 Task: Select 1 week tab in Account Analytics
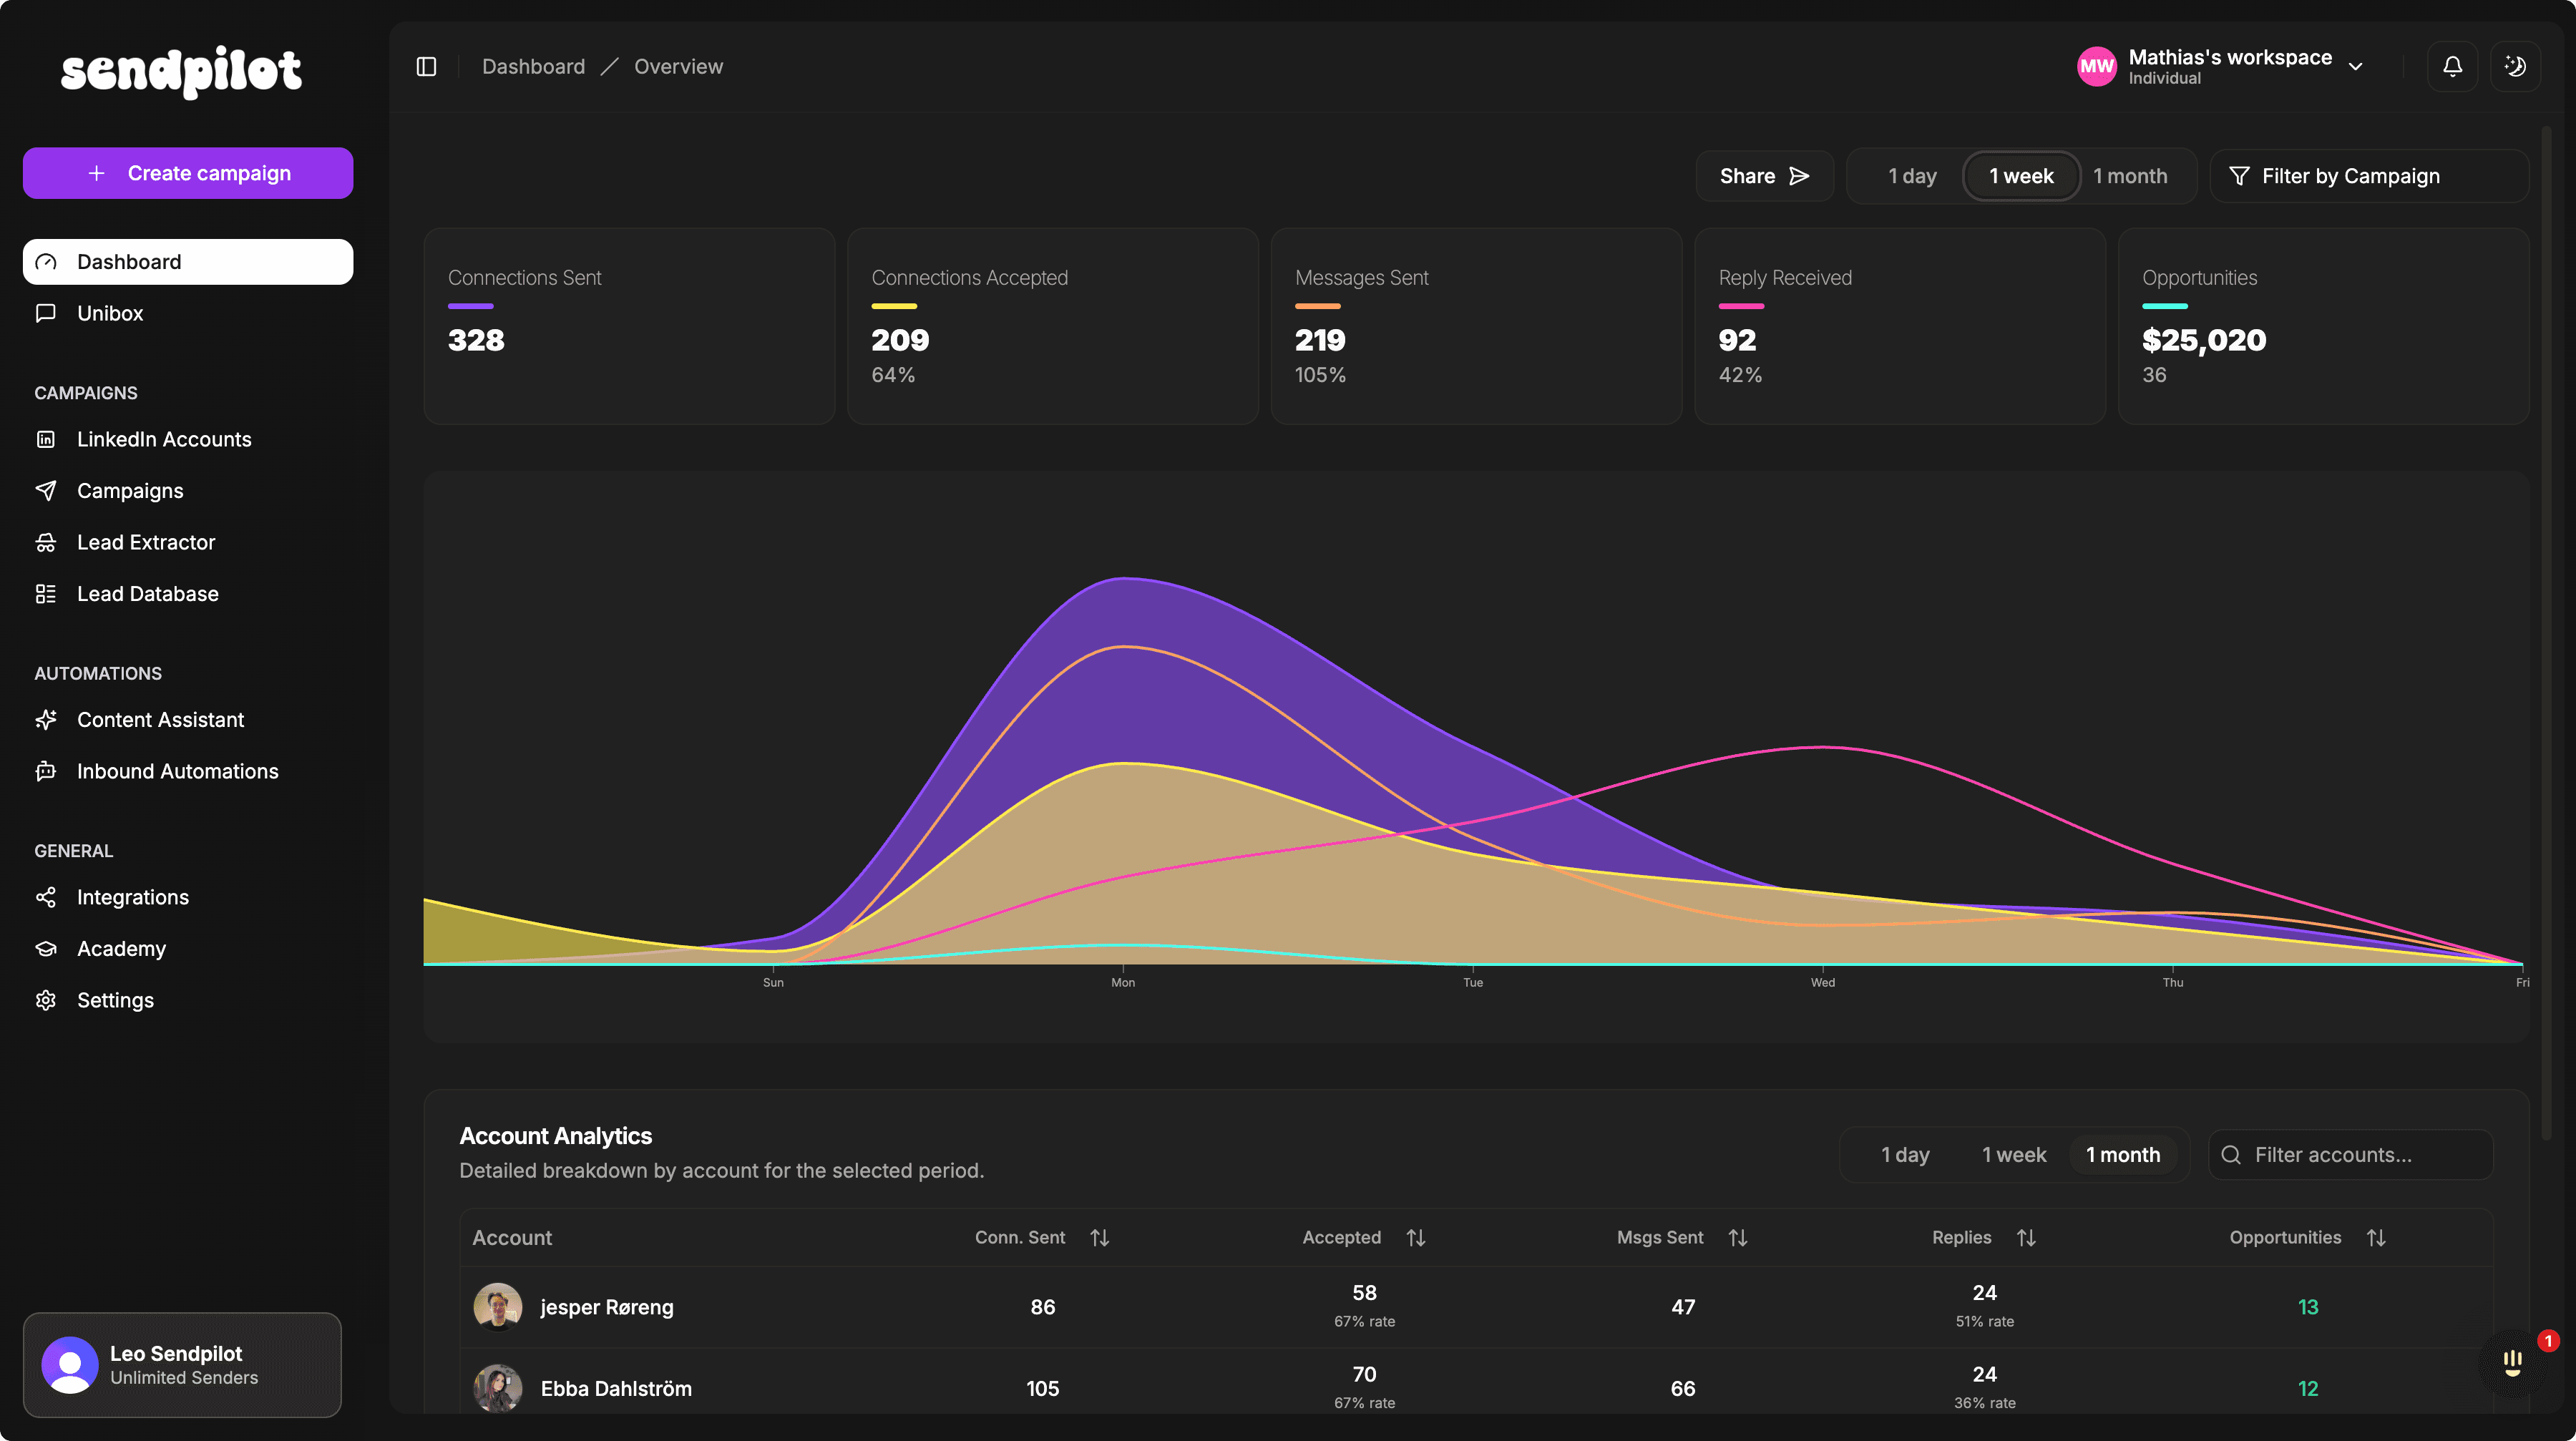[x=2013, y=1155]
